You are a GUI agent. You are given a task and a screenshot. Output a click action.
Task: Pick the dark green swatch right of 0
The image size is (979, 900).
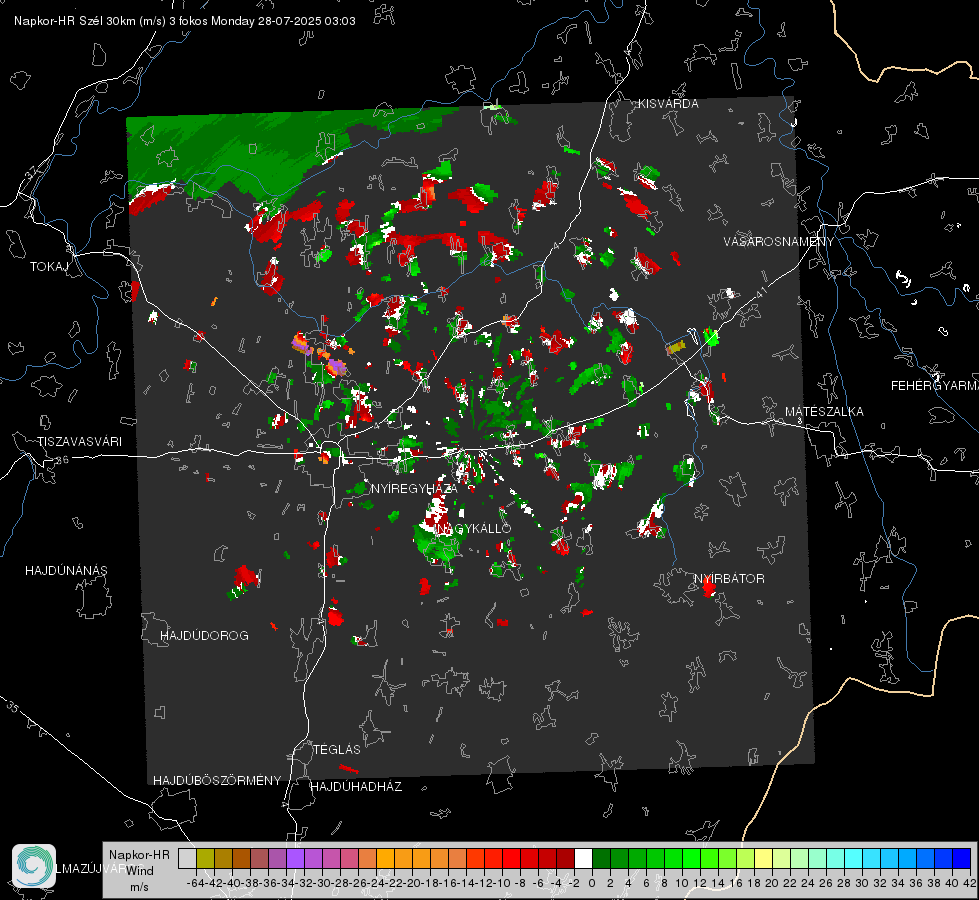coord(601,858)
